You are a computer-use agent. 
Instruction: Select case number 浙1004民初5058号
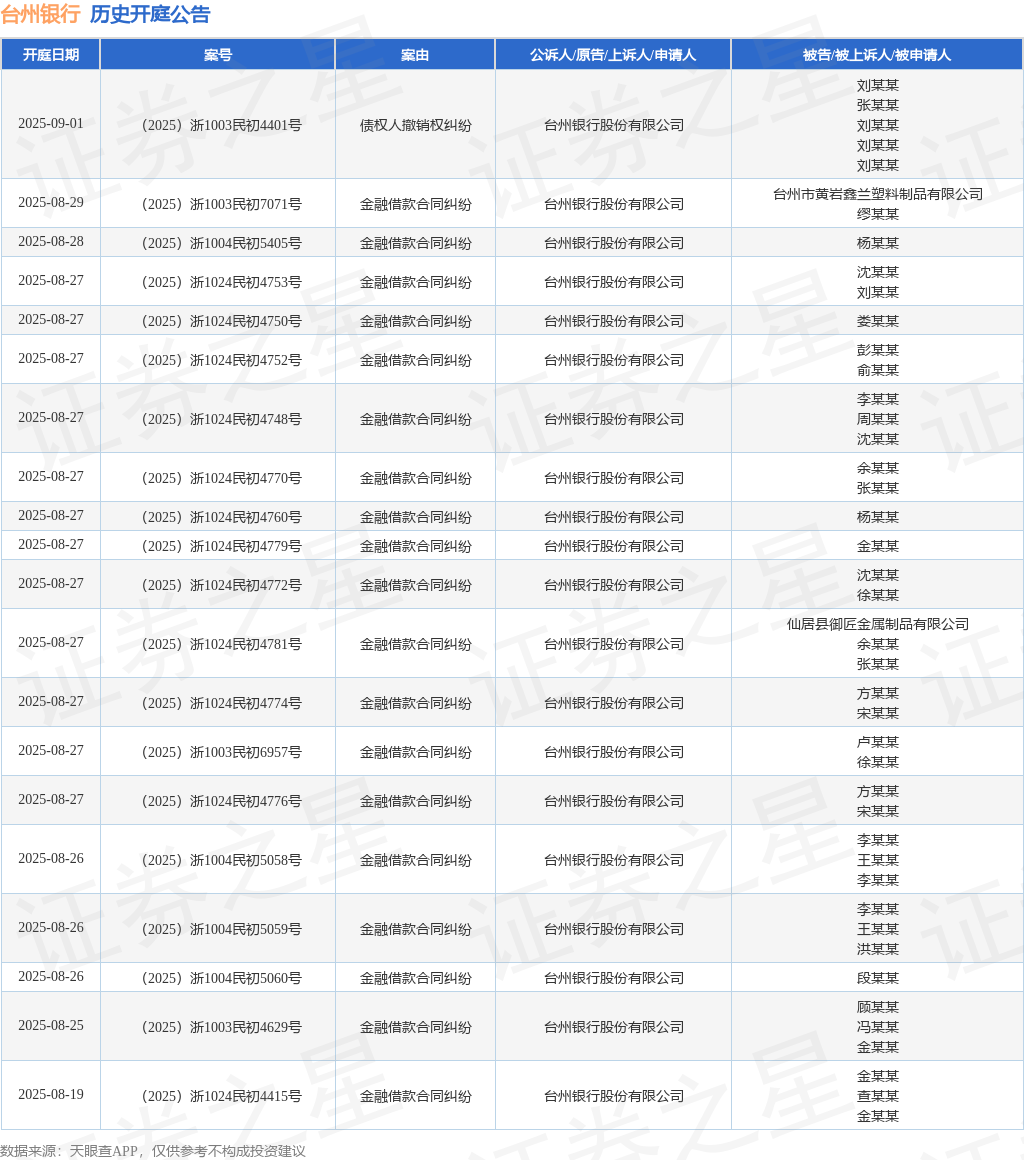click(x=221, y=860)
